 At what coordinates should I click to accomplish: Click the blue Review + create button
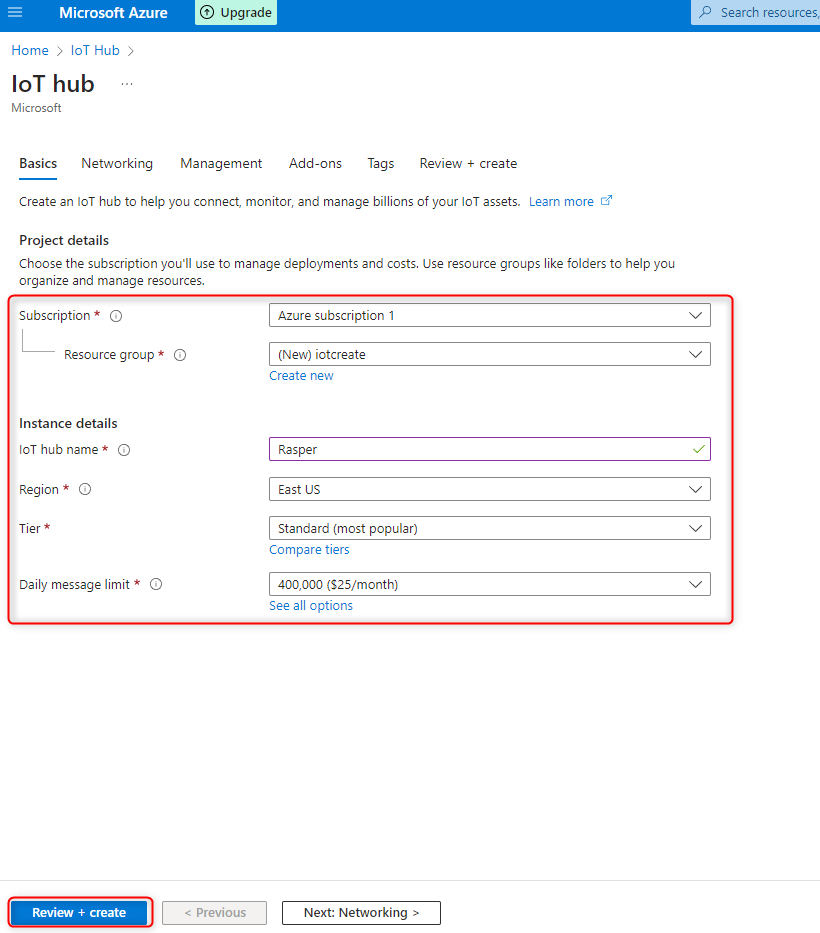coord(79,913)
